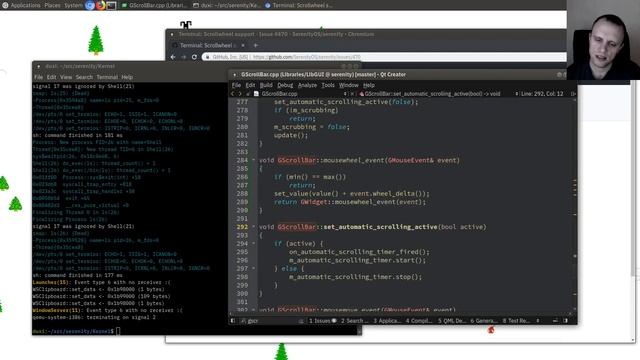The width and height of the screenshot is (640, 360).
Task: Launch terminal from top panel icon
Action: pyautogui.click(x=111, y=5)
